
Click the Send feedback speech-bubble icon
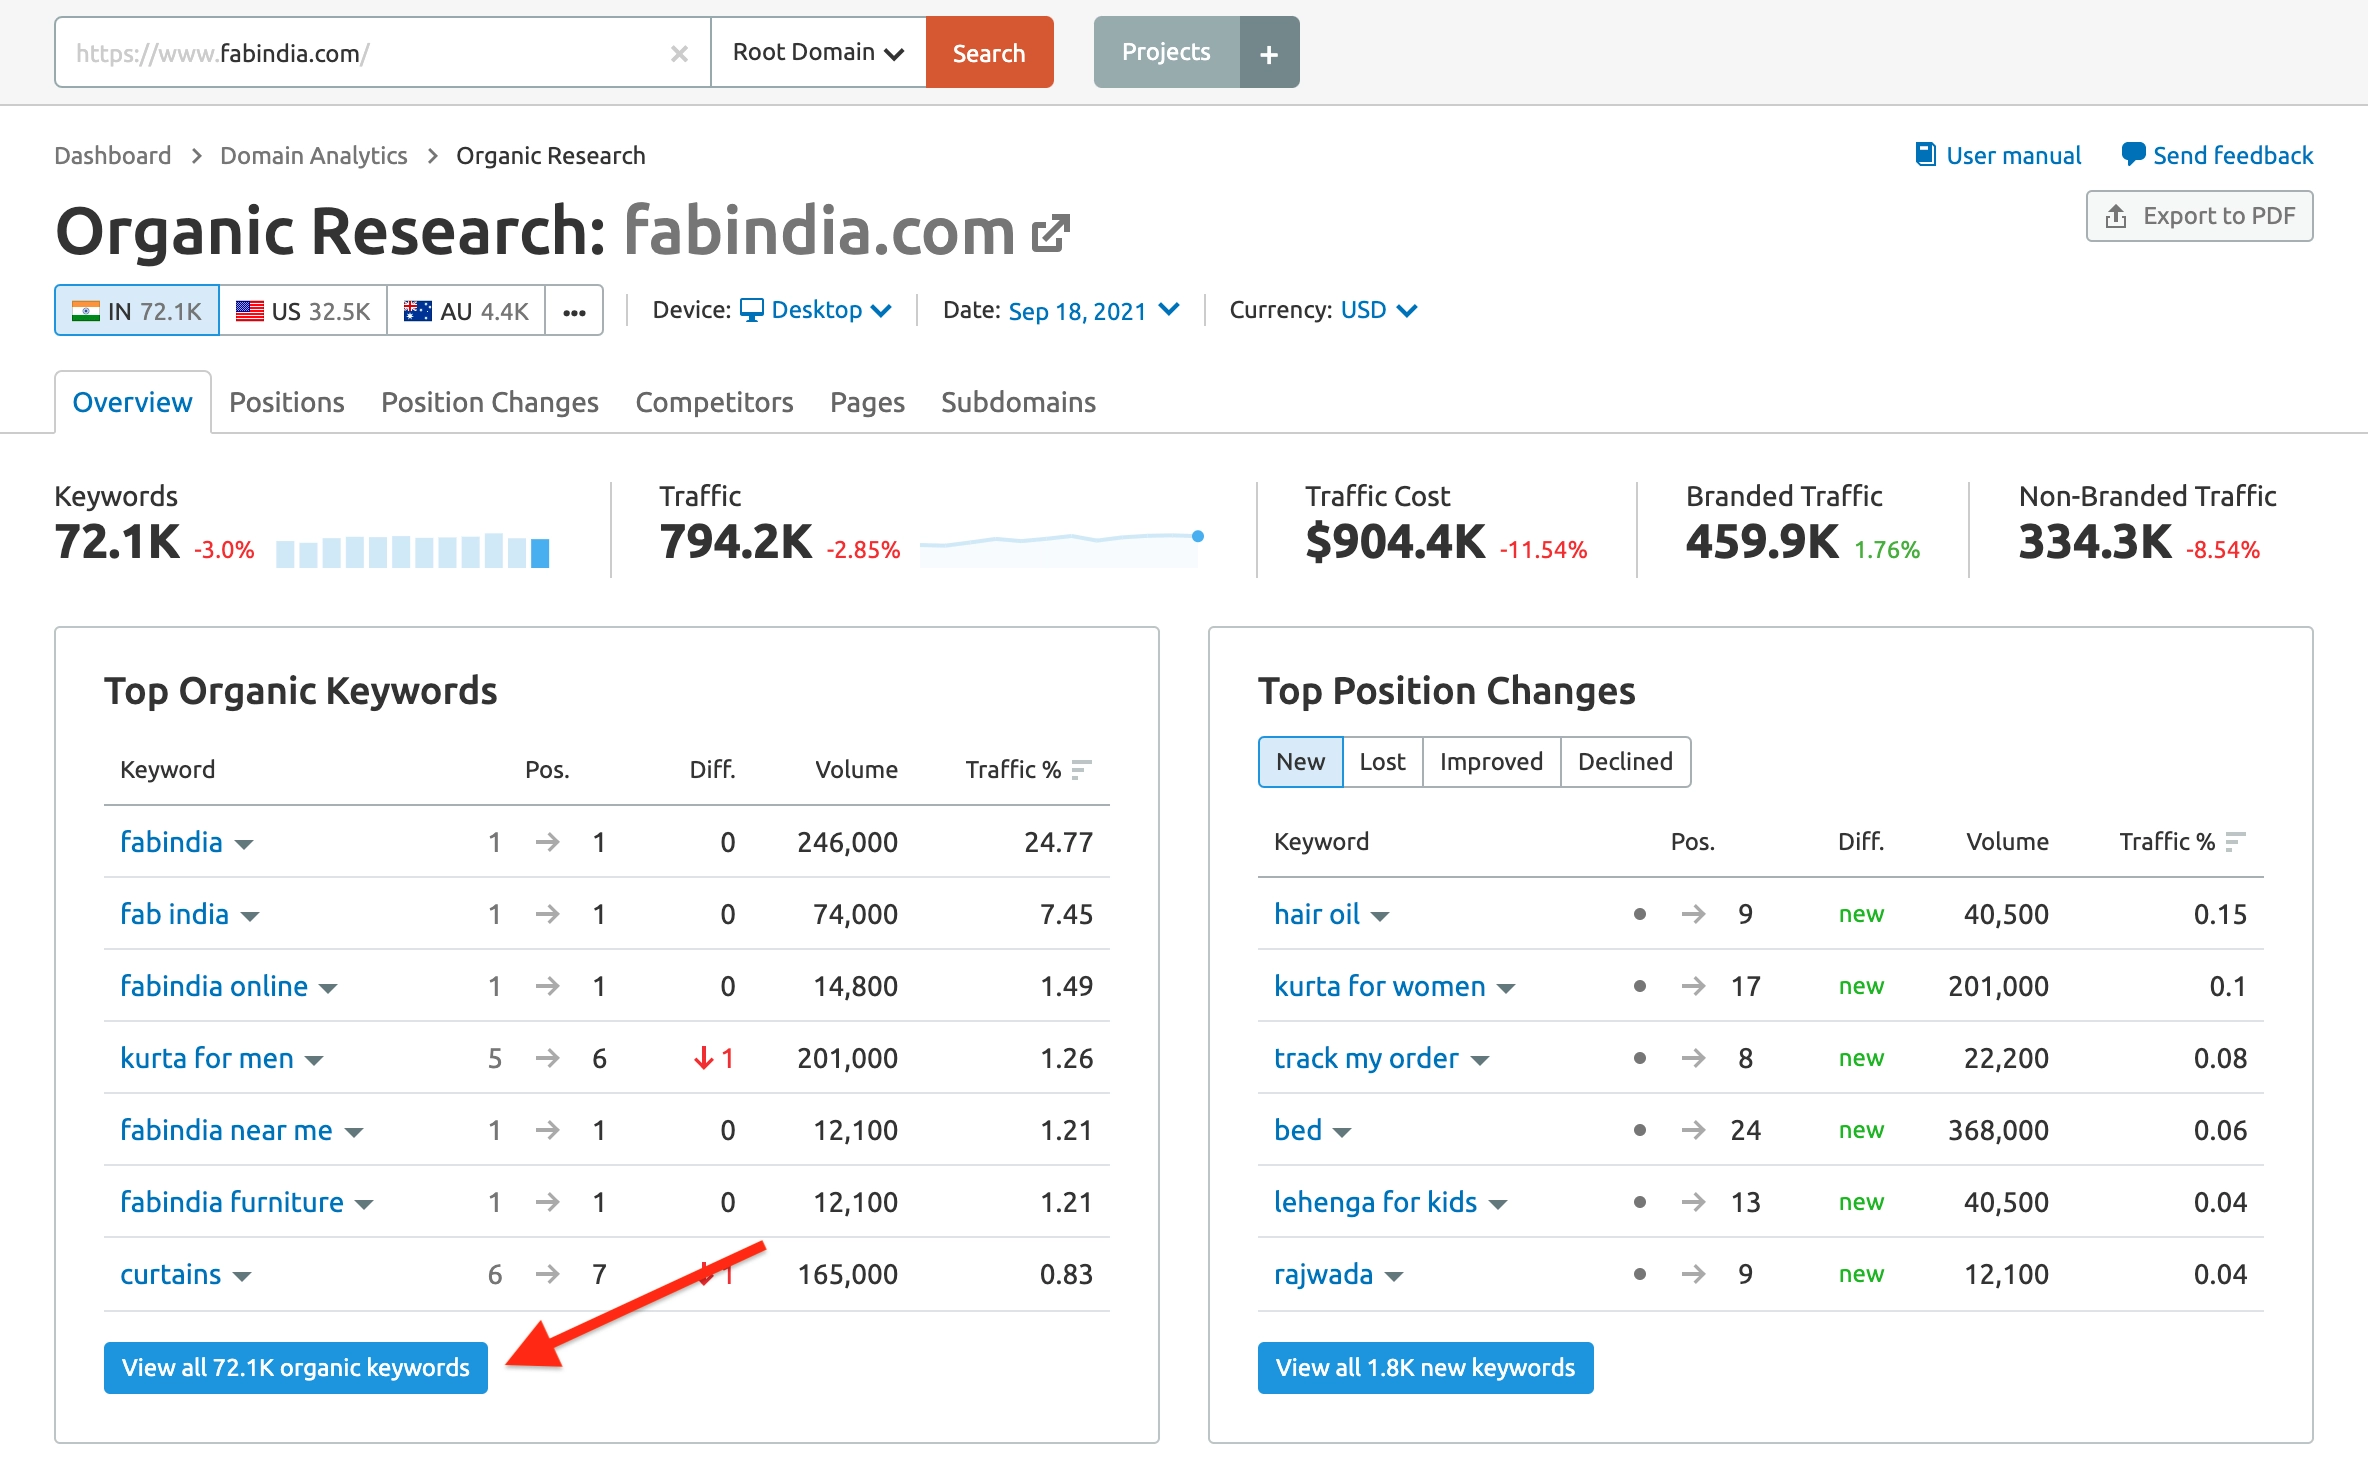[2134, 153]
